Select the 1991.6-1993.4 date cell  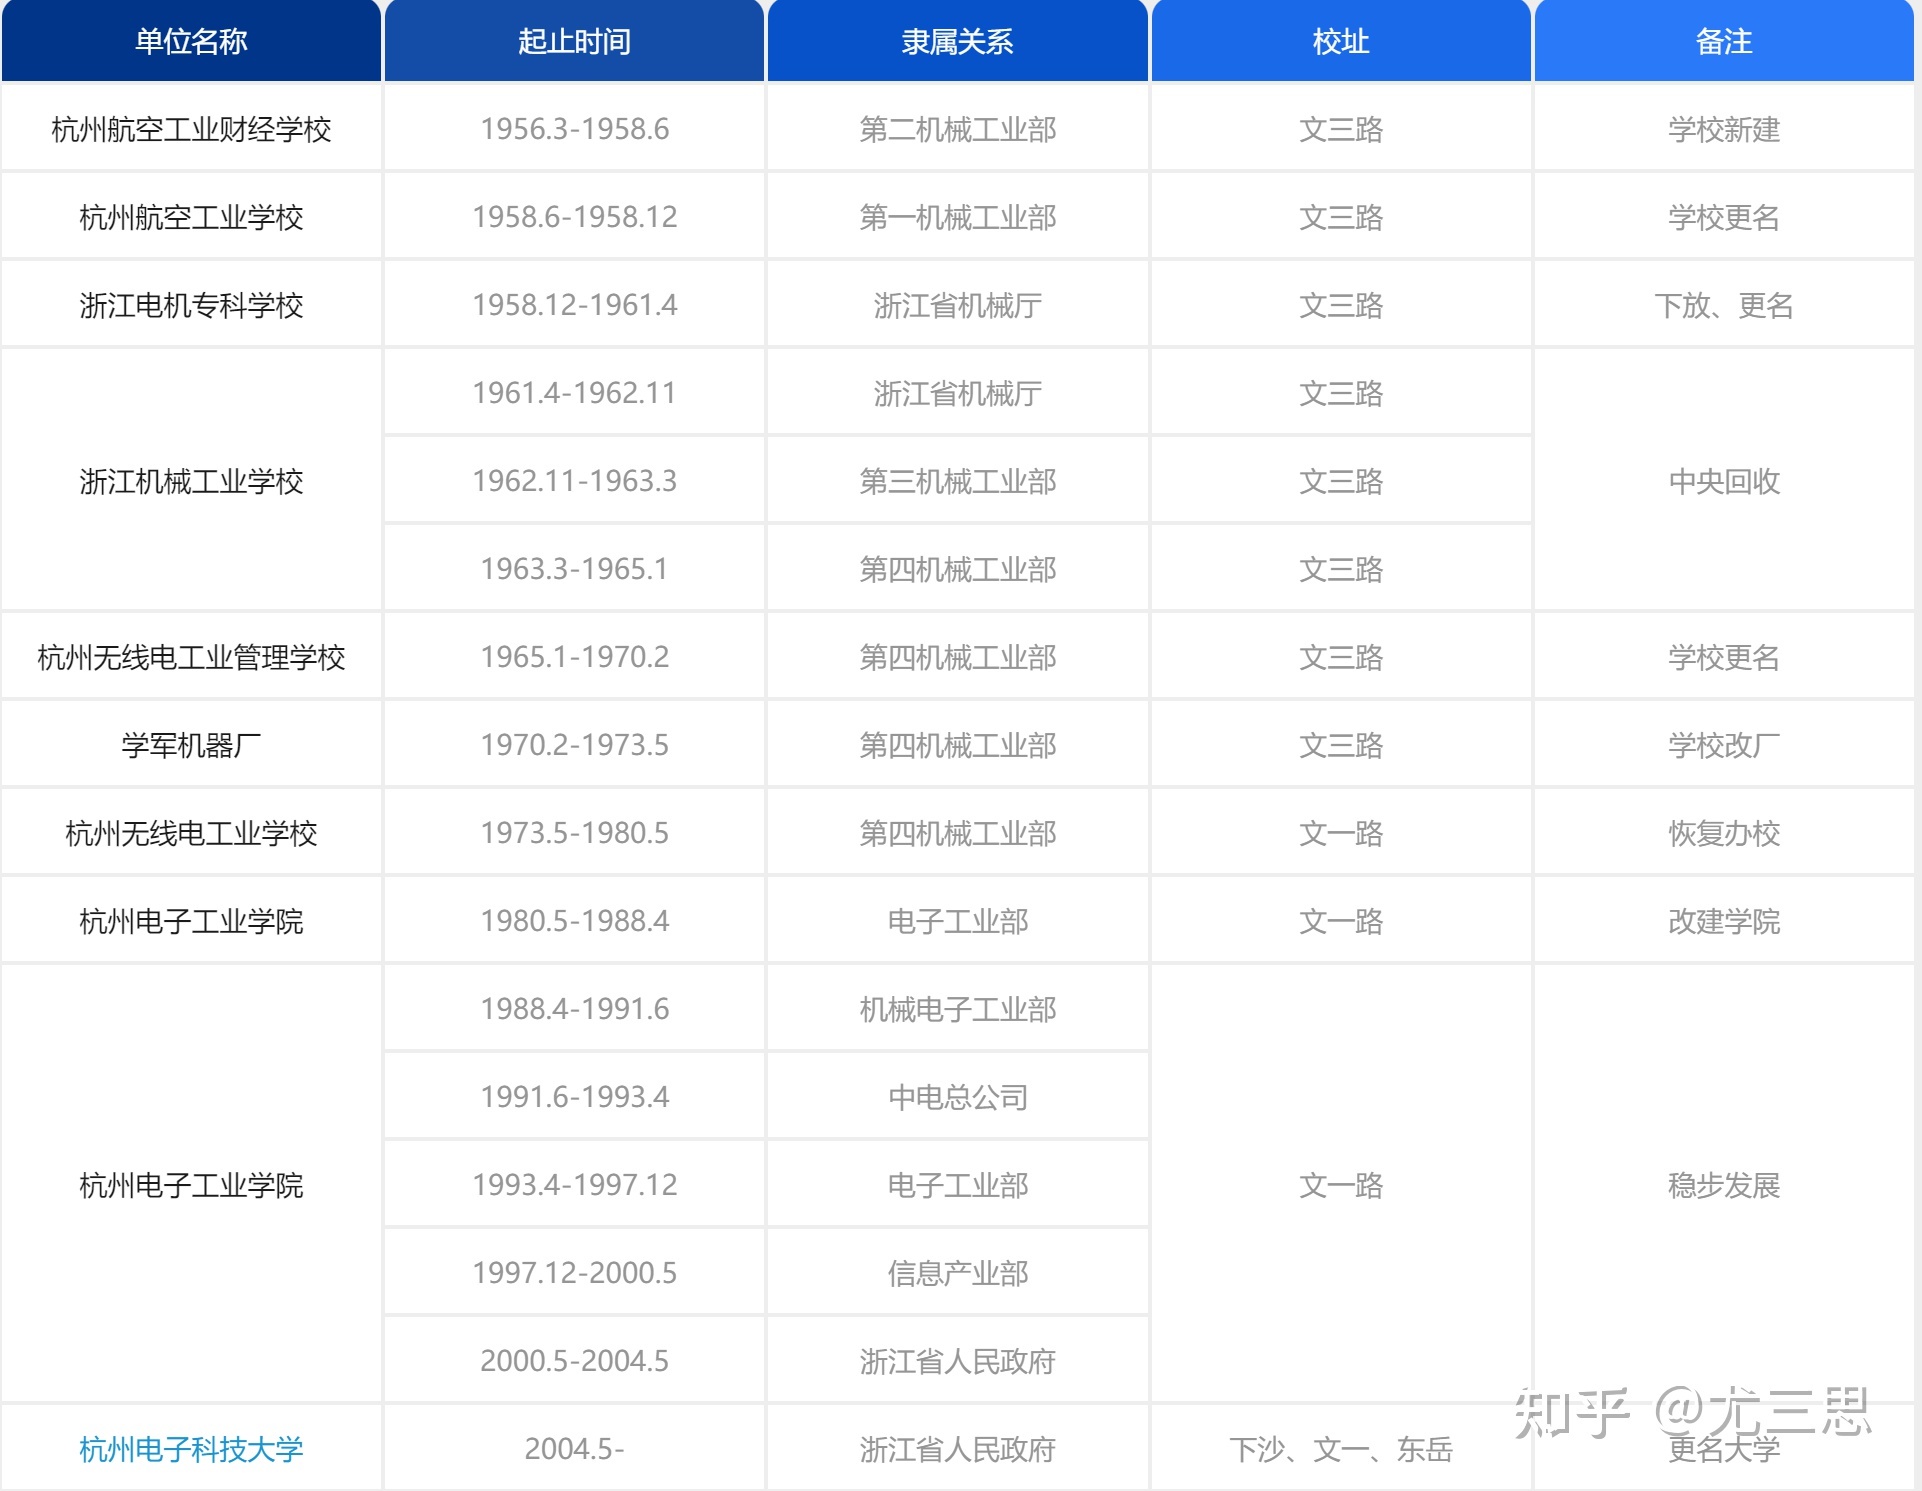pyautogui.click(x=574, y=1096)
